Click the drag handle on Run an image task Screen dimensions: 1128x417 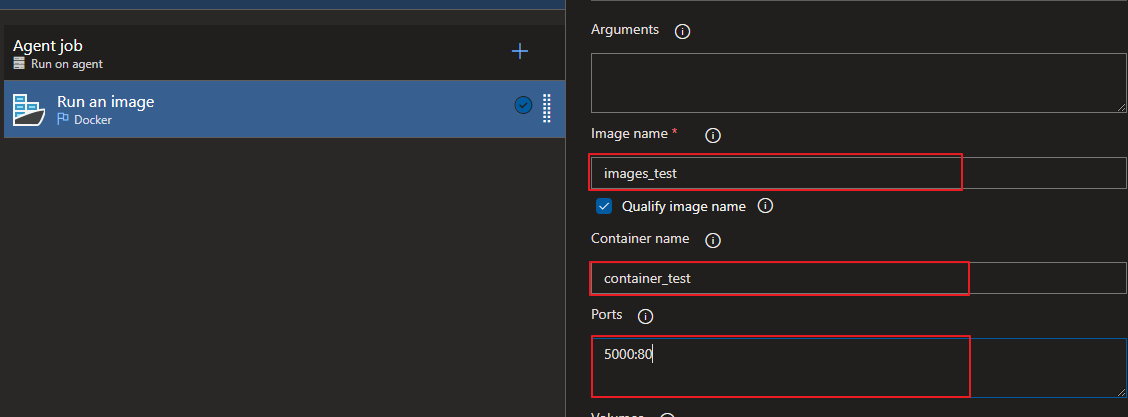click(x=547, y=108)
